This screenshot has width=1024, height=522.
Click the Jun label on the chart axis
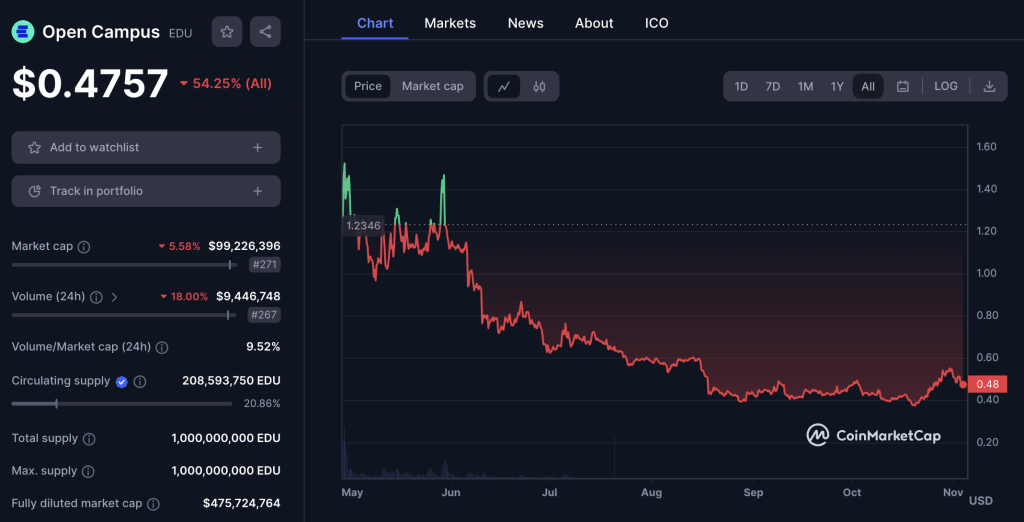click(x=449, y=492)
